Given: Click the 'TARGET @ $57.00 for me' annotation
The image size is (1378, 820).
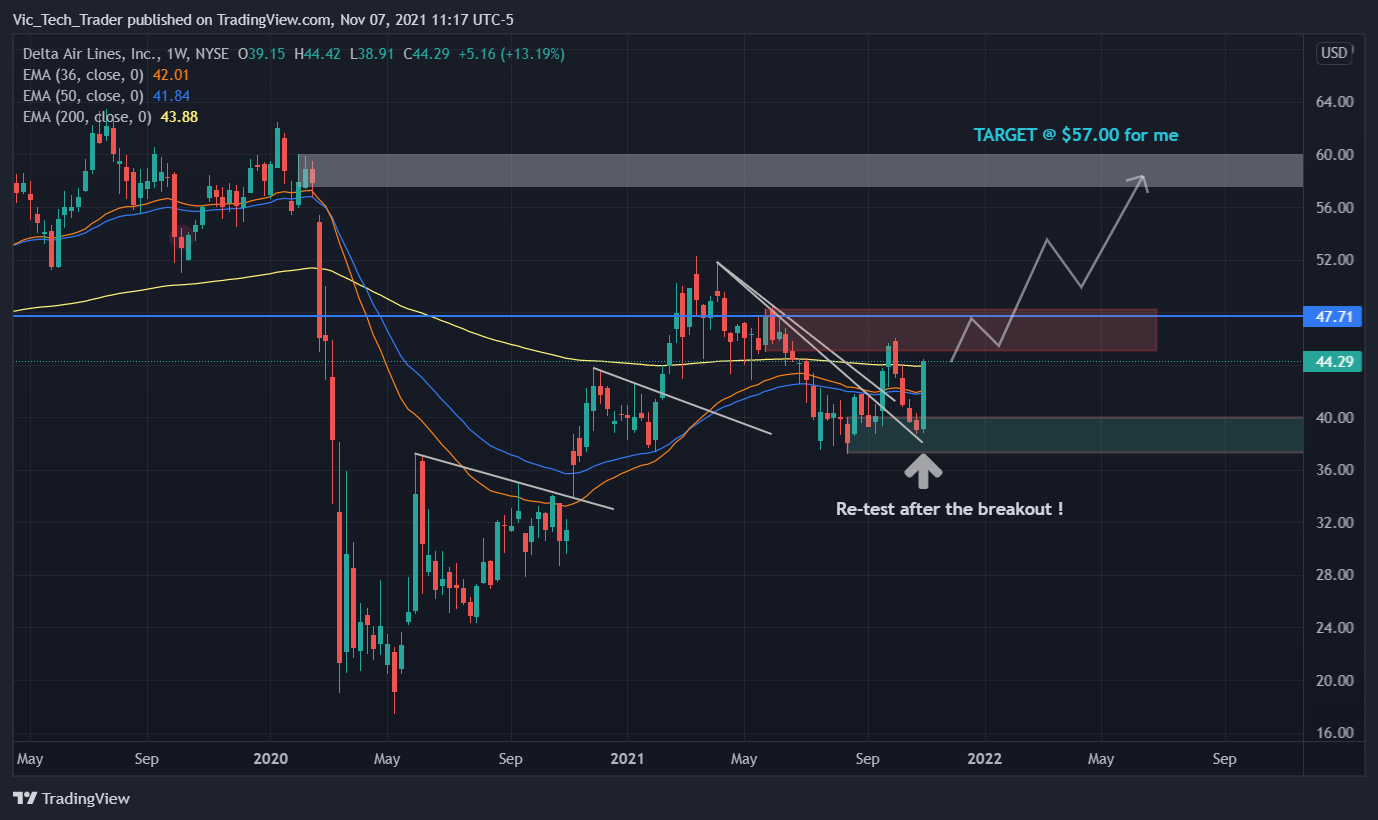Looking at the screenshot, I should [x=1076, y=135].
